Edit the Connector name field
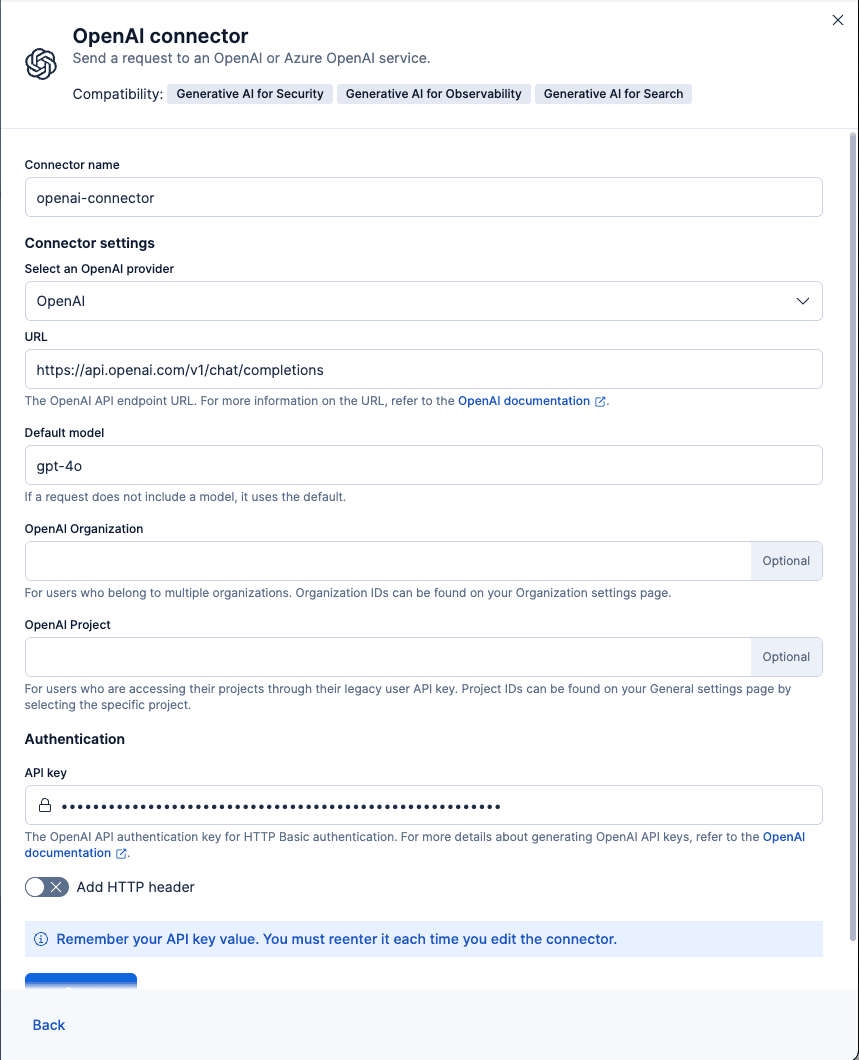This screenshot has width=859, height=1060. click(x=423, y=197)
